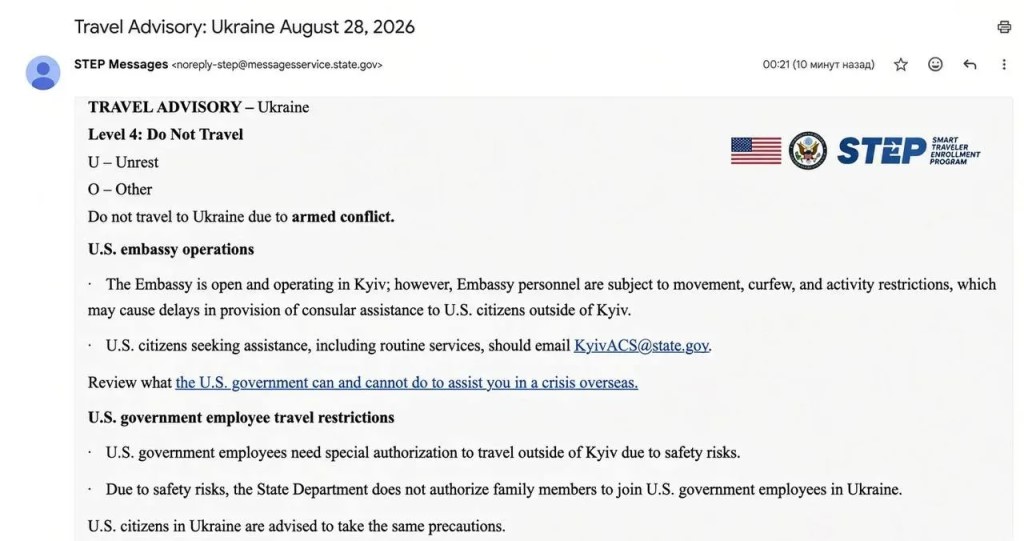The width and height of the screenshot is (1024, 541).
Task: Print this email with the printer icon
Action: [x=1004, y=27]
